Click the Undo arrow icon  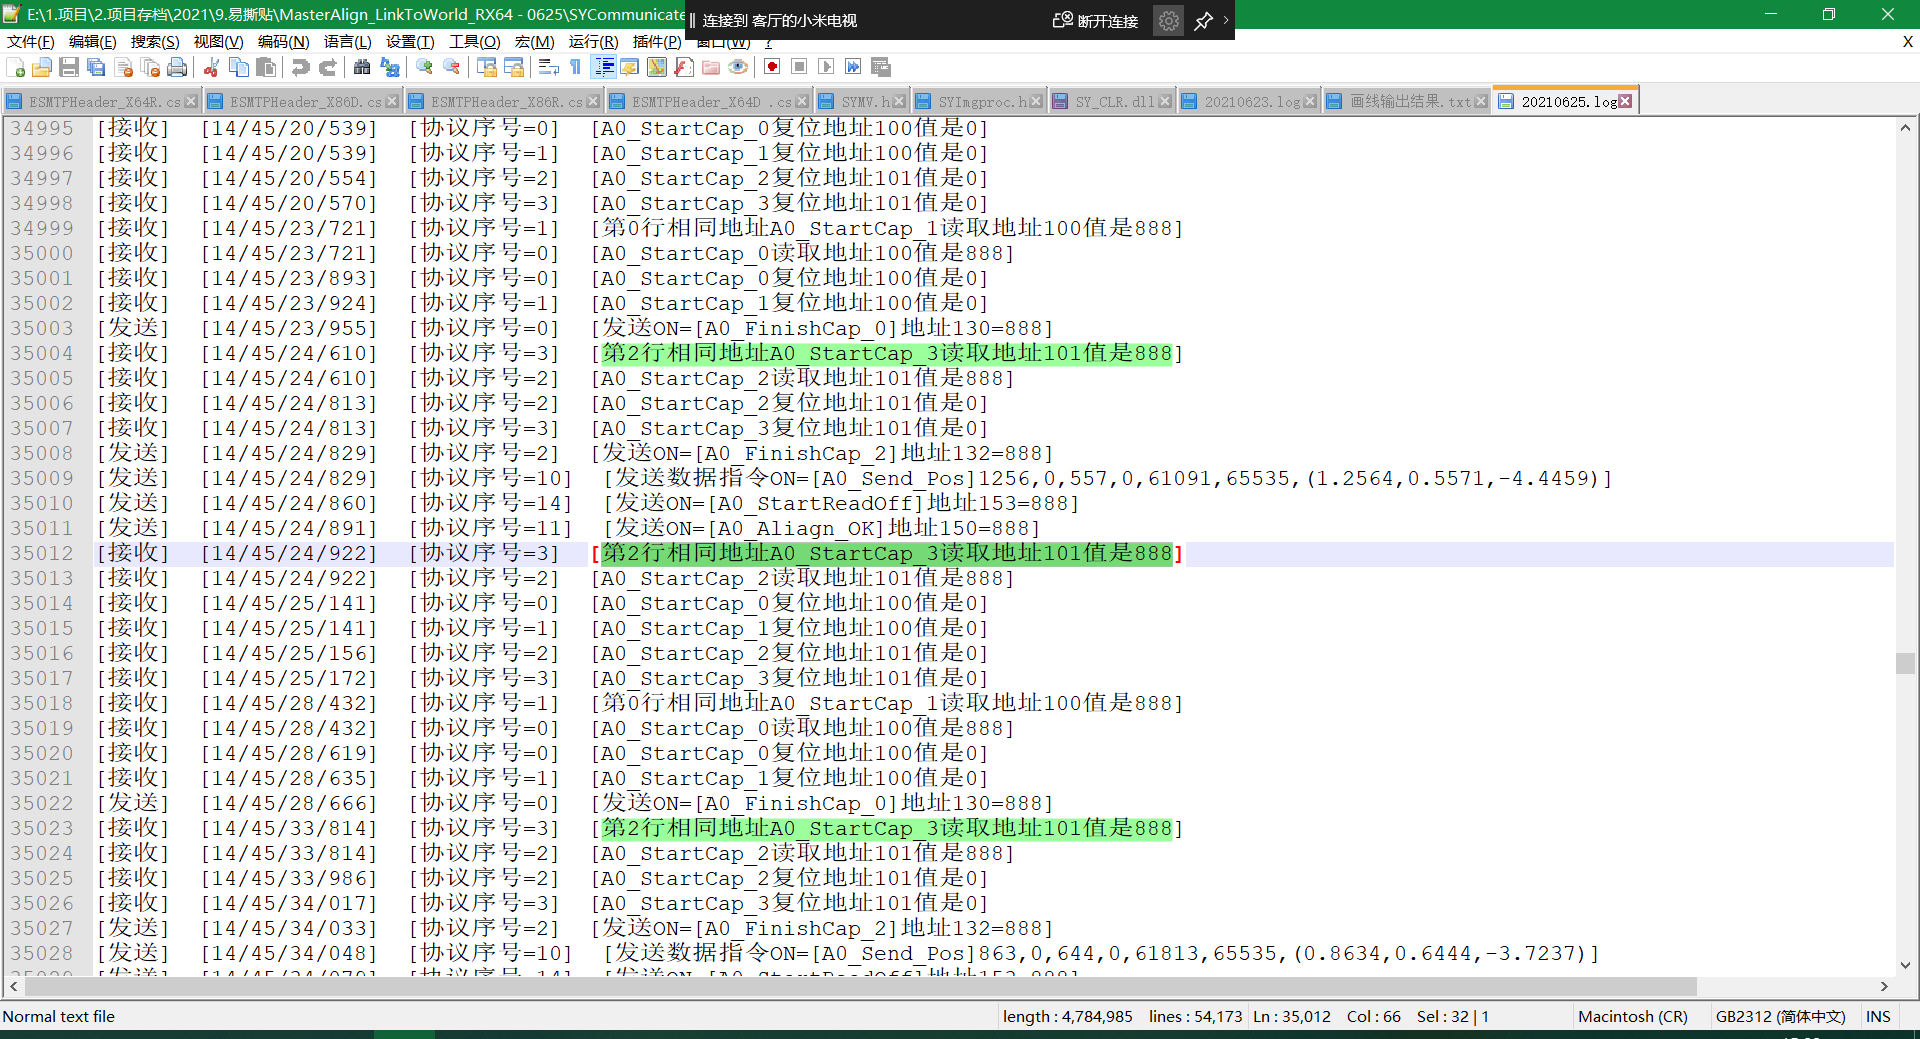300,67
